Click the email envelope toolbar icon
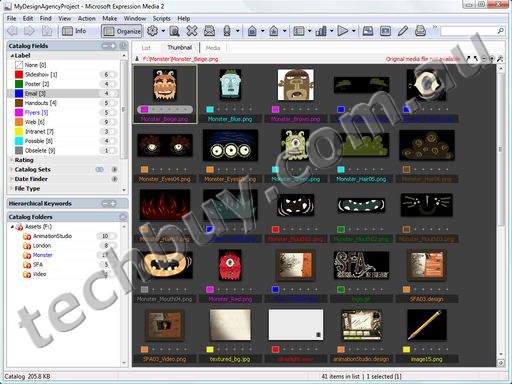The image size is (512, 384). click(209, 31)
